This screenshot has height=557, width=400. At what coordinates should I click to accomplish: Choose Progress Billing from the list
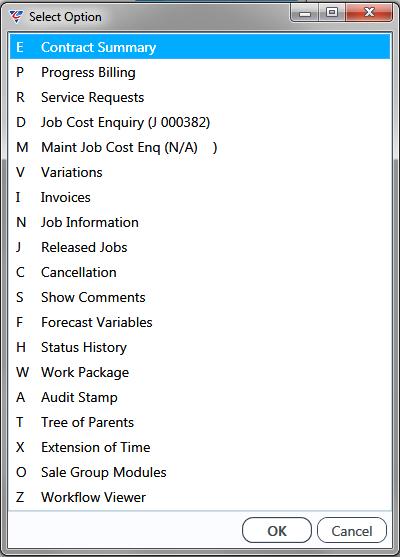pyautogui.click(x=200, y=72)
